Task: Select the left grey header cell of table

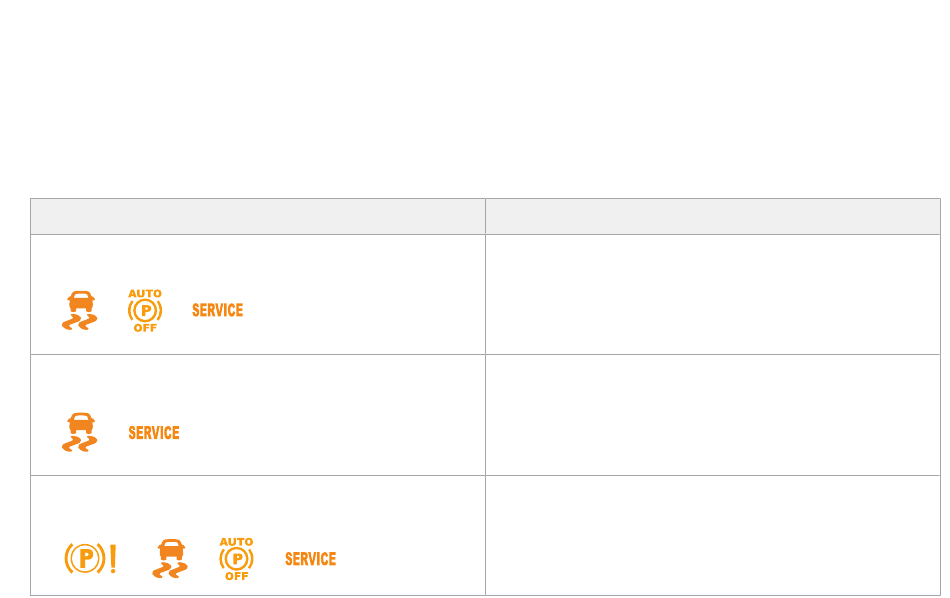Action: 257,216
